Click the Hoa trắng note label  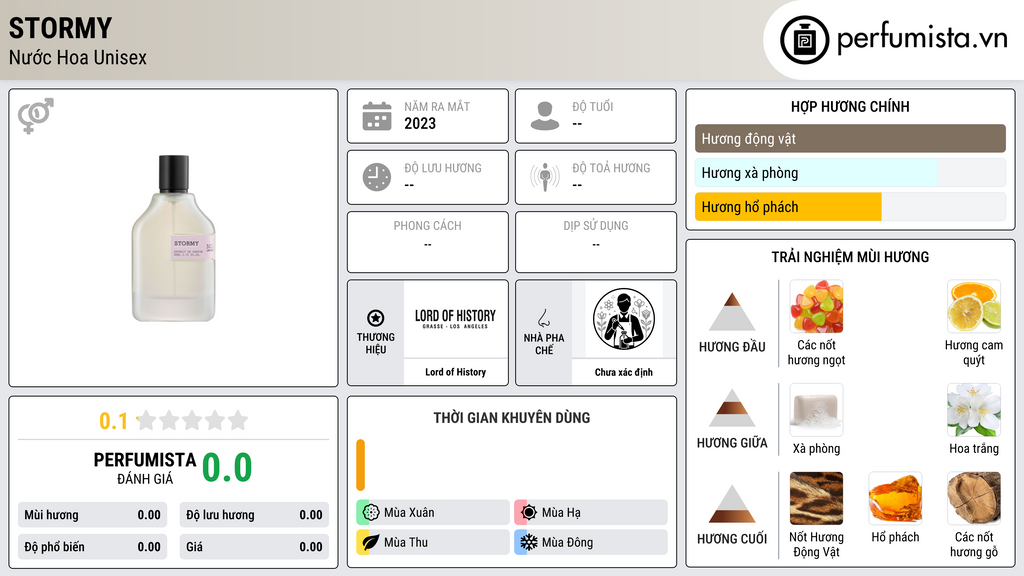pos(974,449)
